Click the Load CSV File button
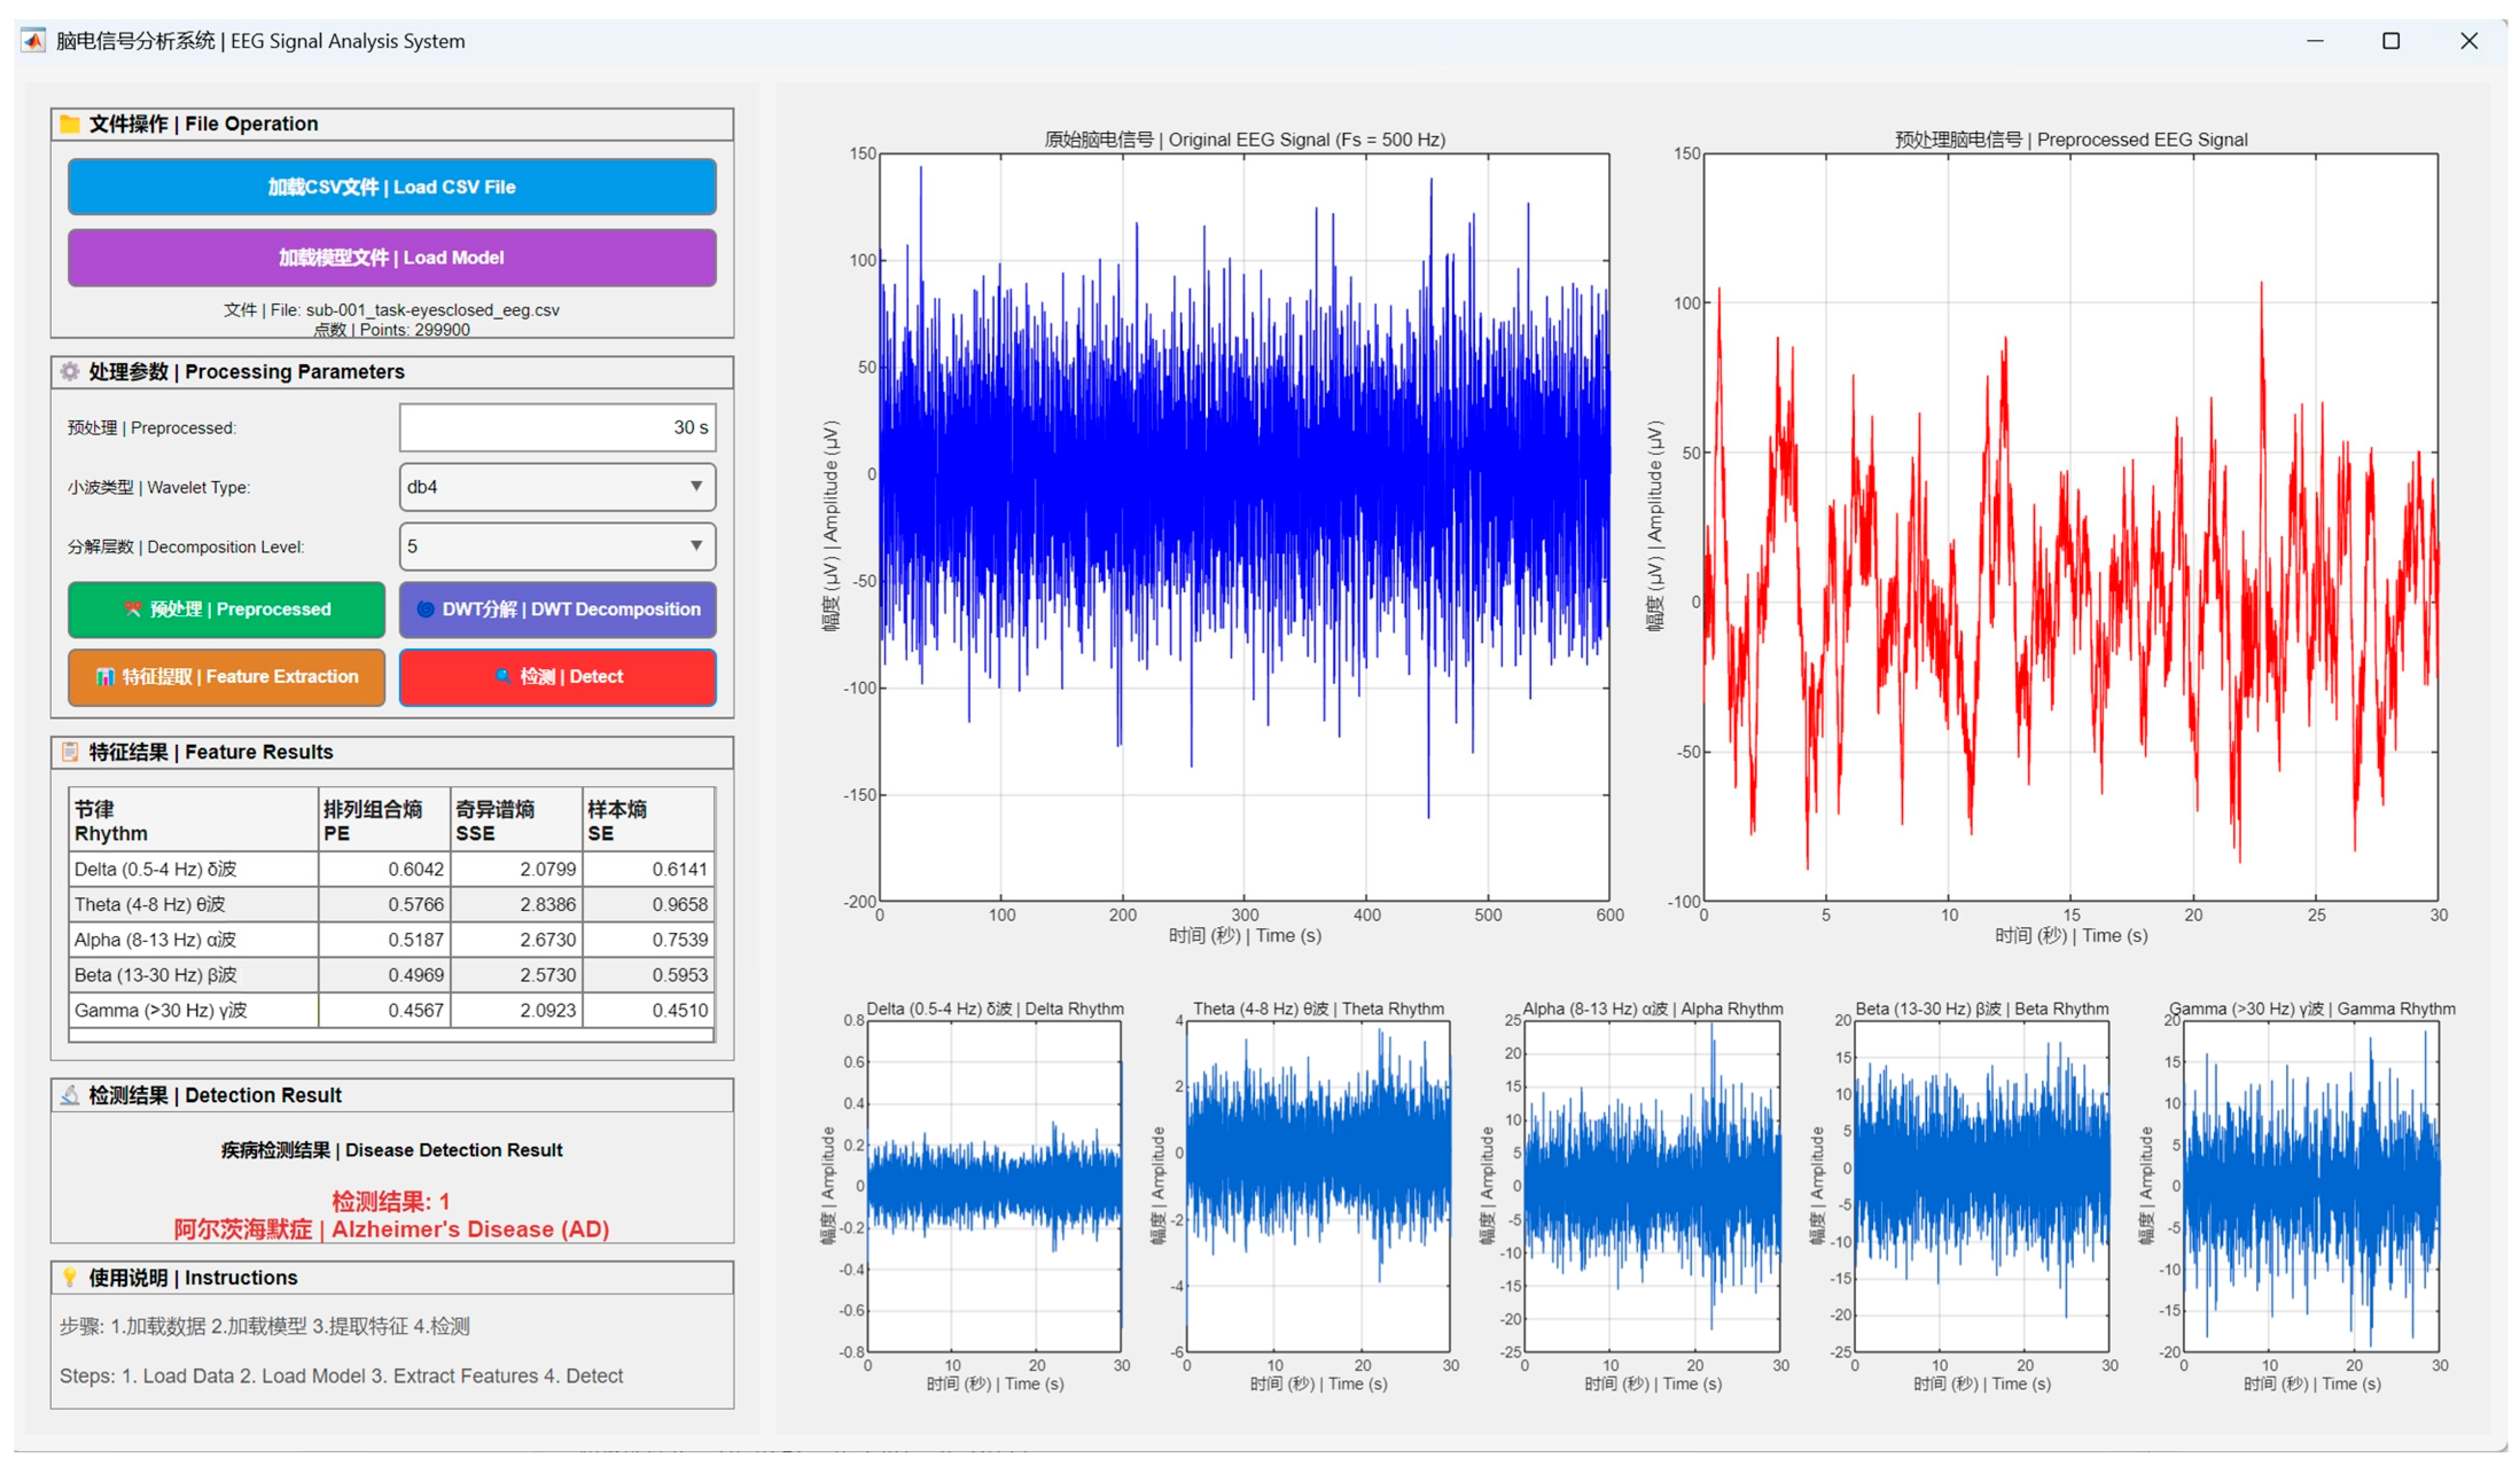Image resolution: width=2520 pixels, height=1465 pixels. click(392, 187)
